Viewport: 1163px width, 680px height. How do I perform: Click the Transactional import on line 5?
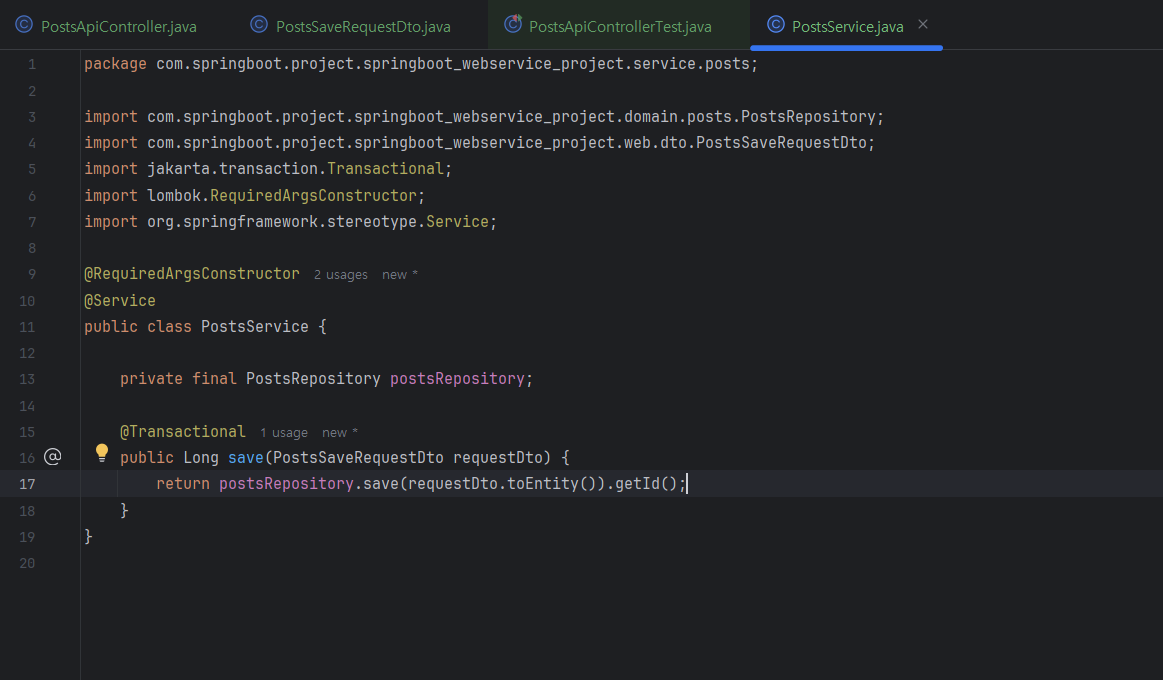tap(385, 168)
